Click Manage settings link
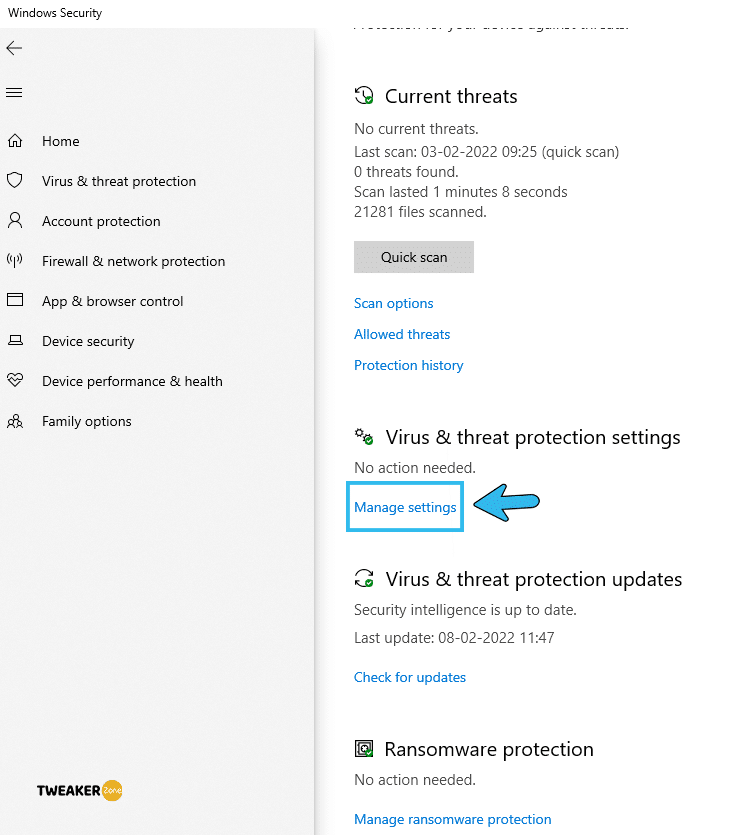The image size is (744, 835). pos(405,507)
